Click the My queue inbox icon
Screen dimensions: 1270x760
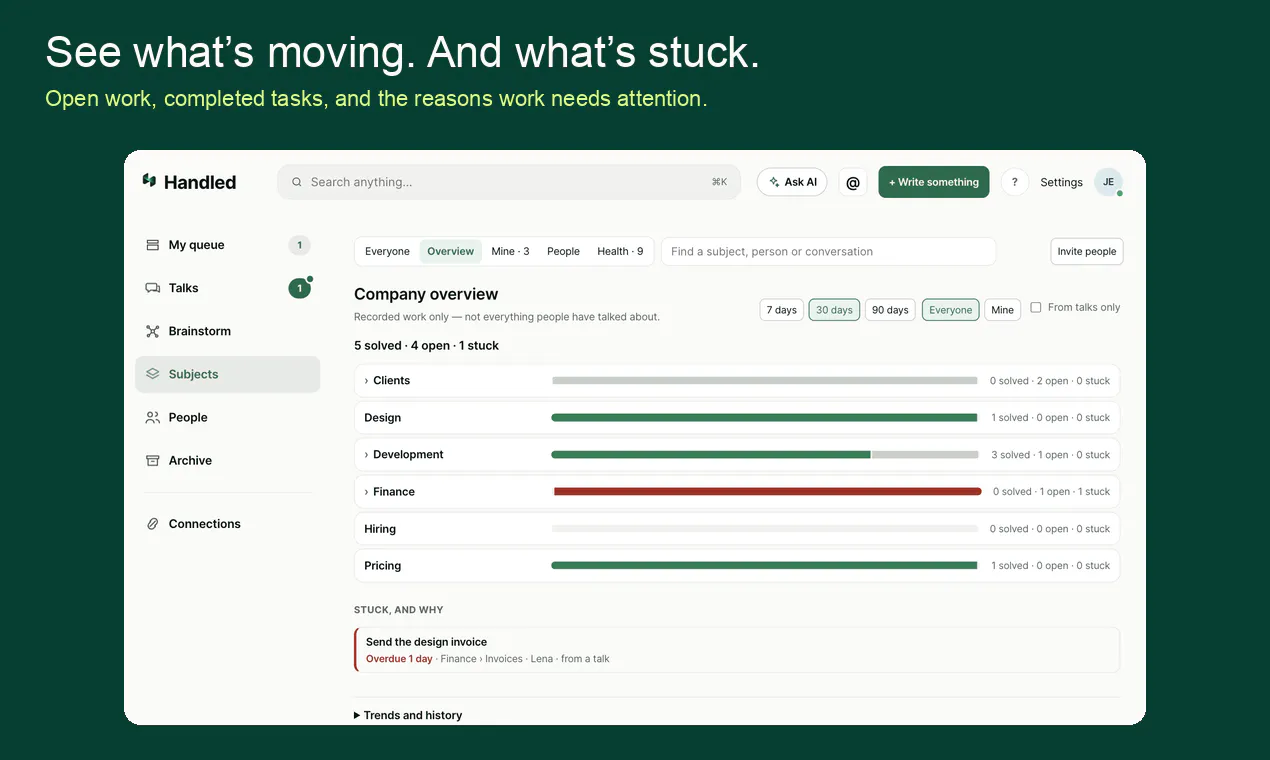click(153, 245)
